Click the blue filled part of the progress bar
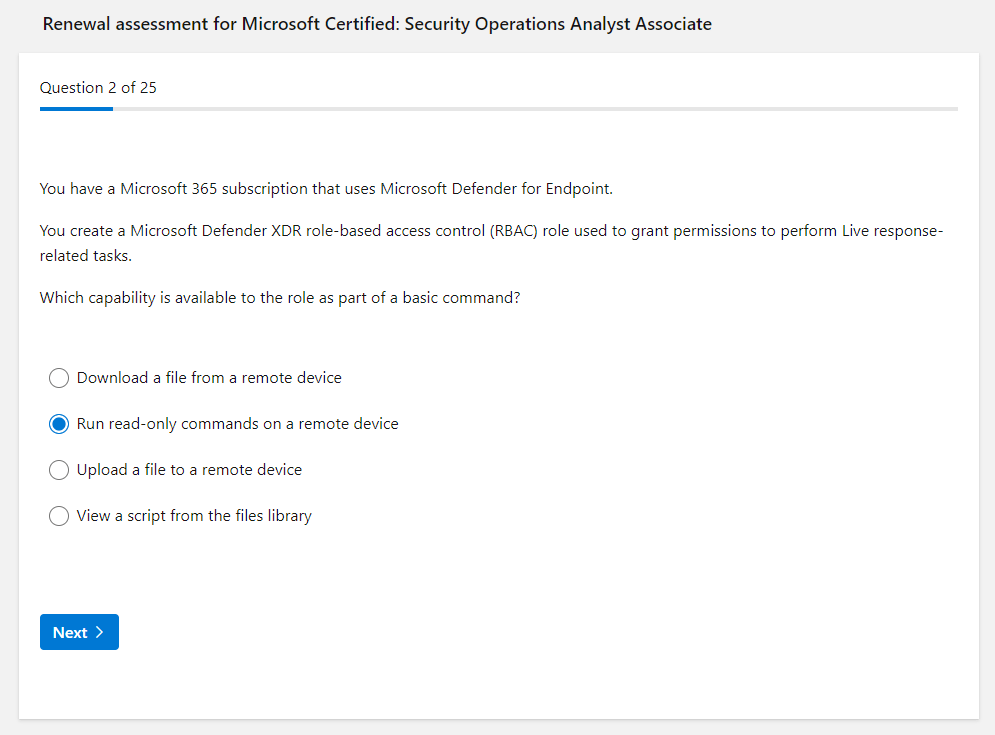 coord(76,108)
